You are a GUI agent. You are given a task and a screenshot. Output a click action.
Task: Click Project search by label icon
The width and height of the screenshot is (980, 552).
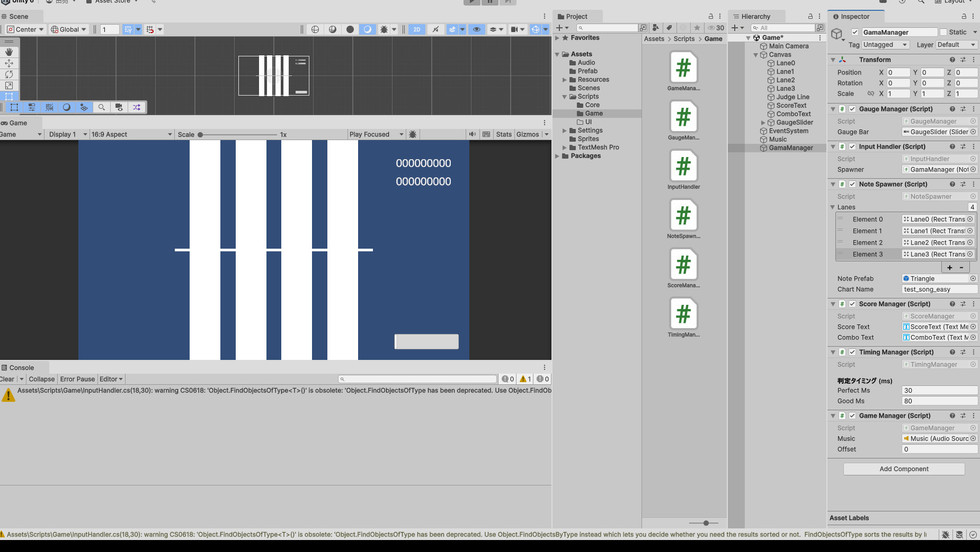pyautogui.click(x=669, y=28)
